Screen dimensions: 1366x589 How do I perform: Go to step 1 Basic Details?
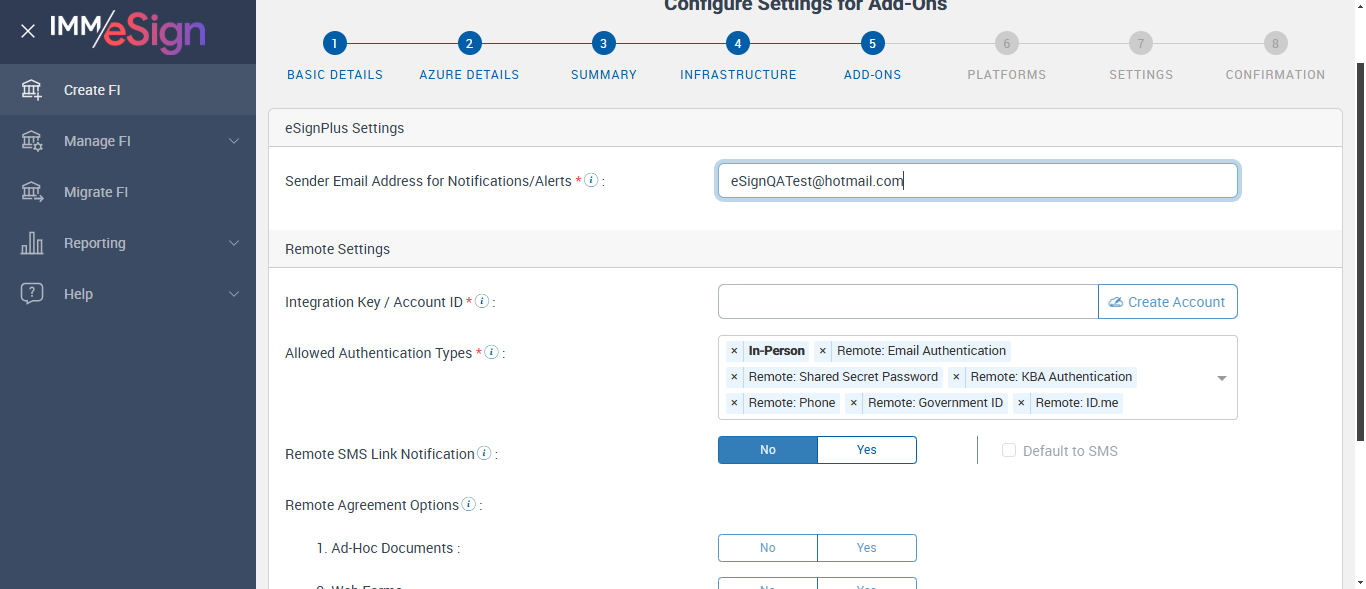335,43
